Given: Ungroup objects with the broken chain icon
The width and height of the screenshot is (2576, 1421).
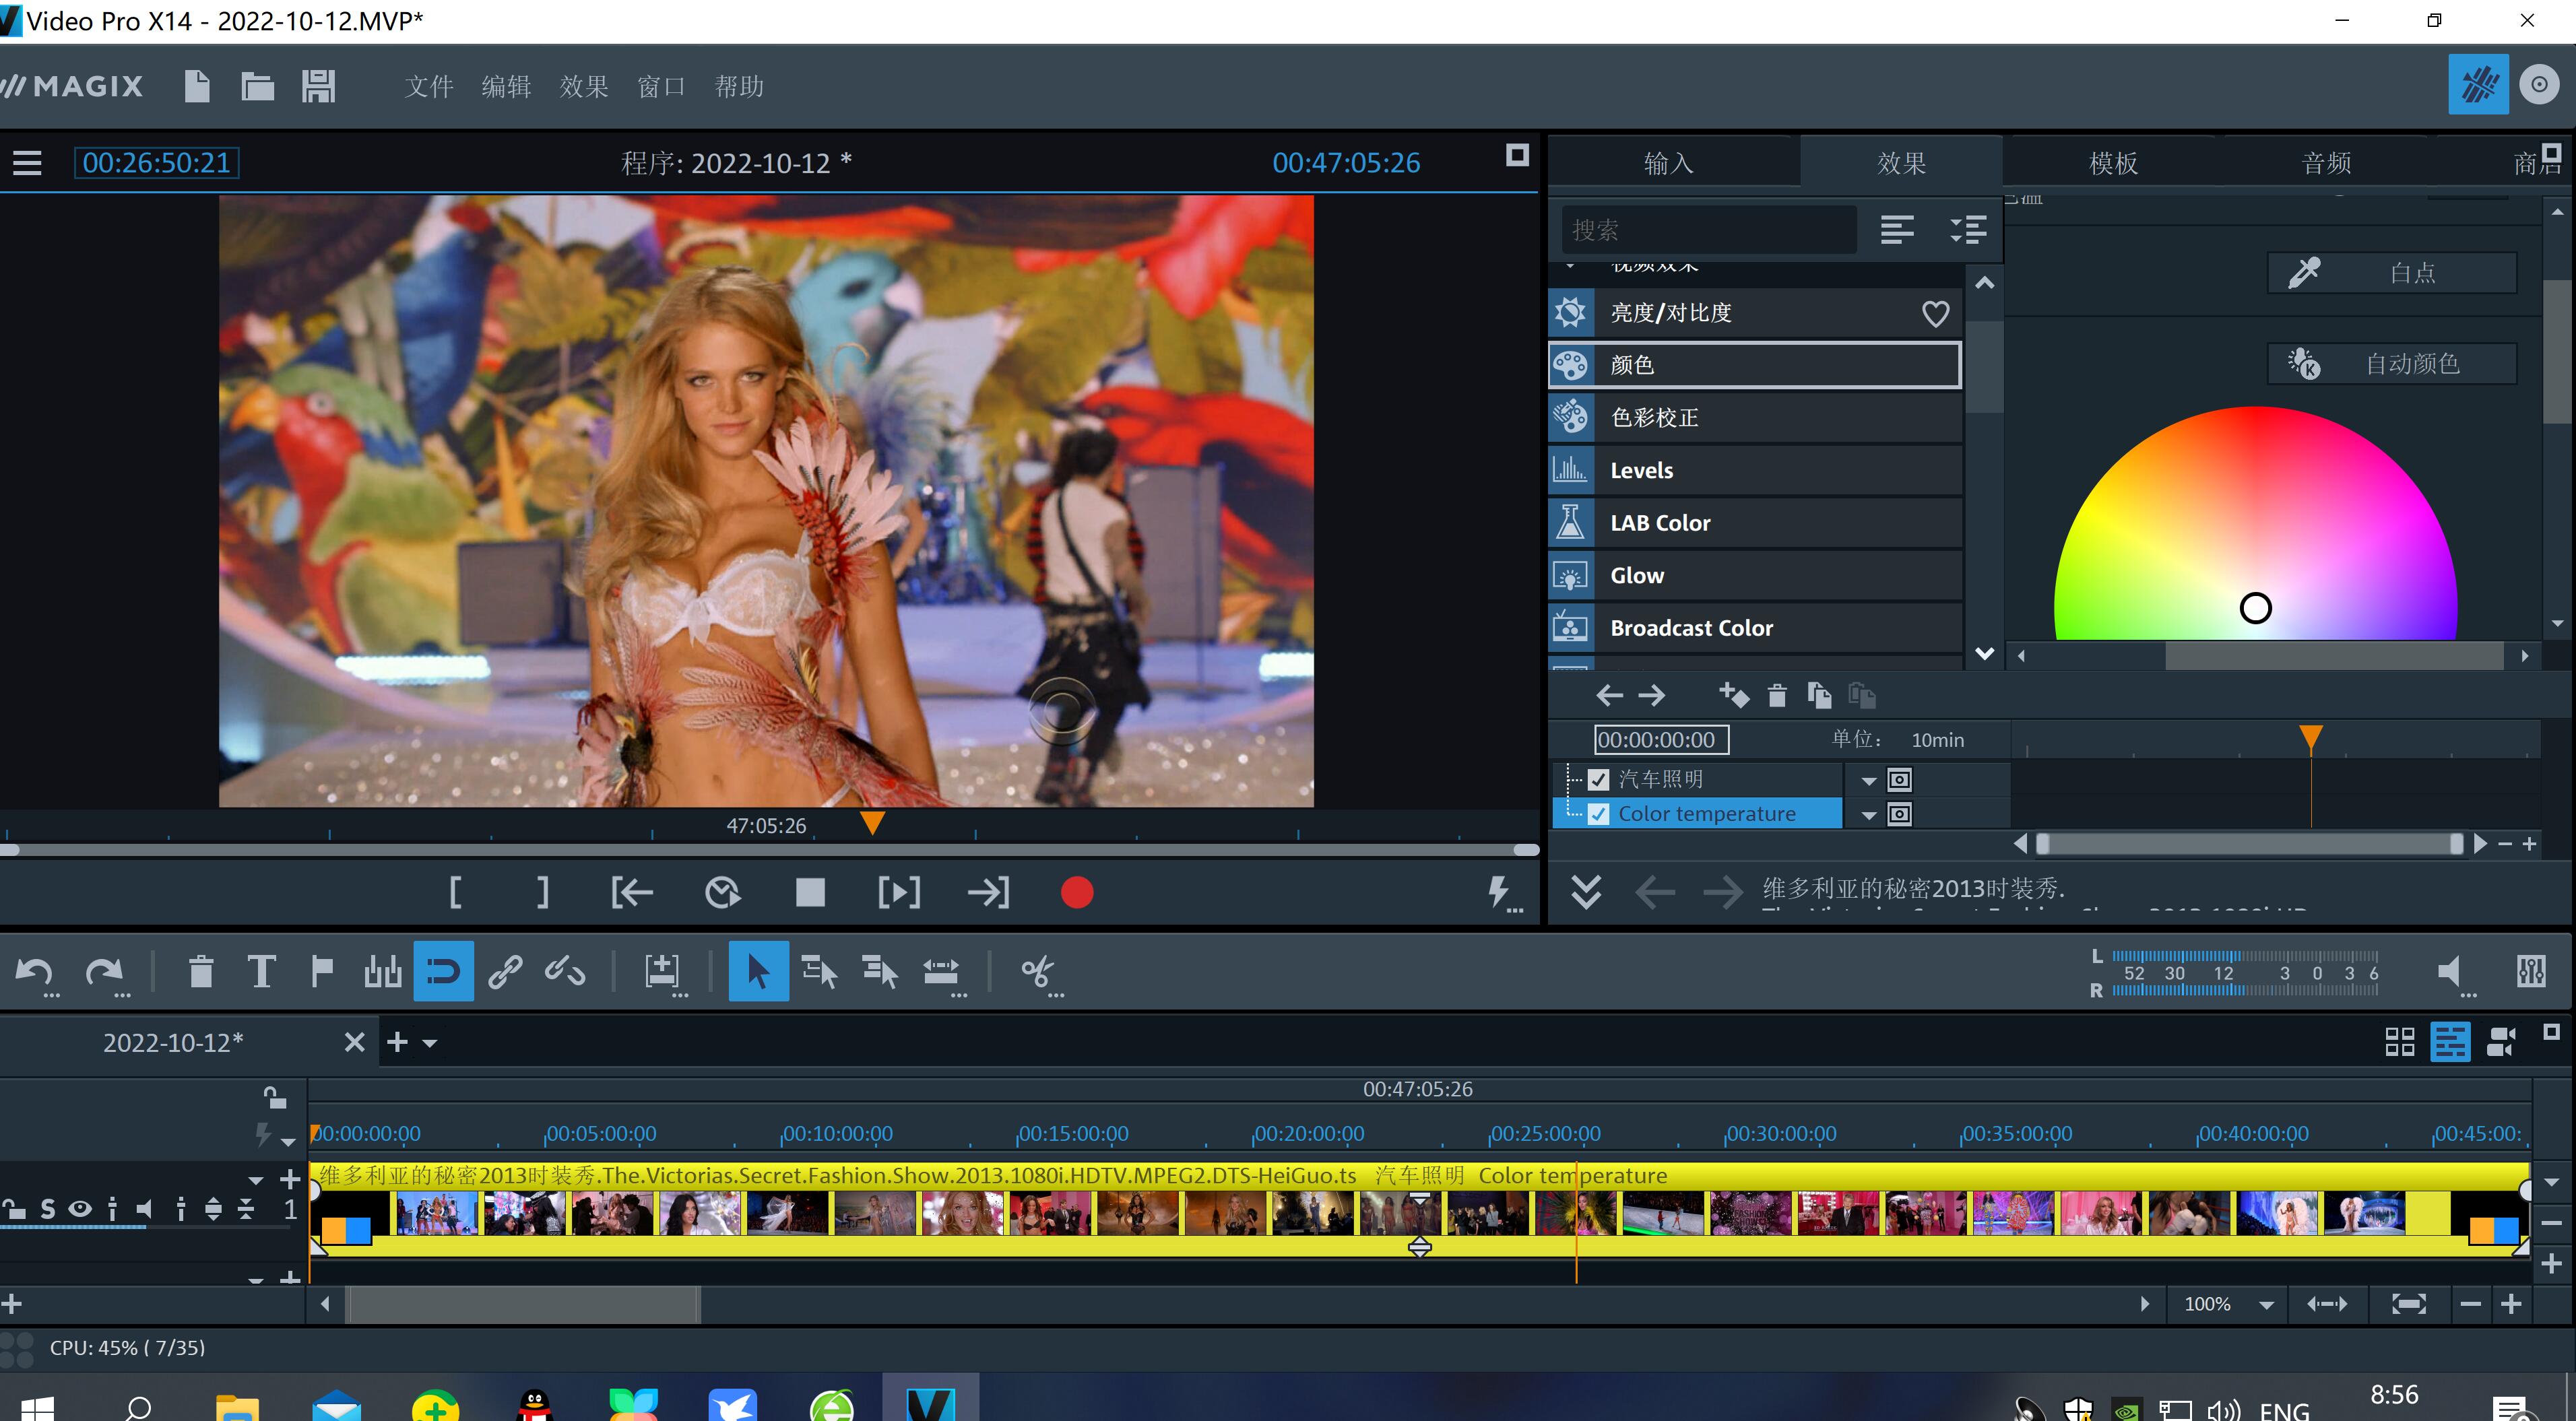Looking at the screenshot, I should 565,971.
